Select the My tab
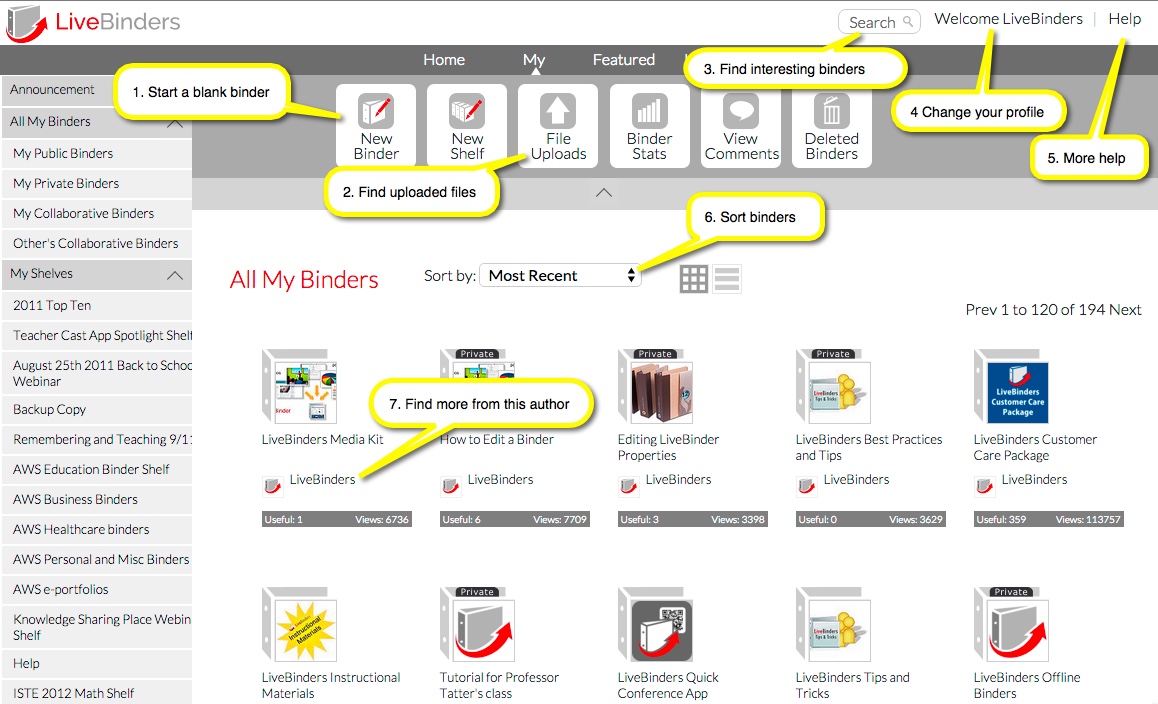The height and width of the screenshot is (704, 1158). tap(534, 60)
